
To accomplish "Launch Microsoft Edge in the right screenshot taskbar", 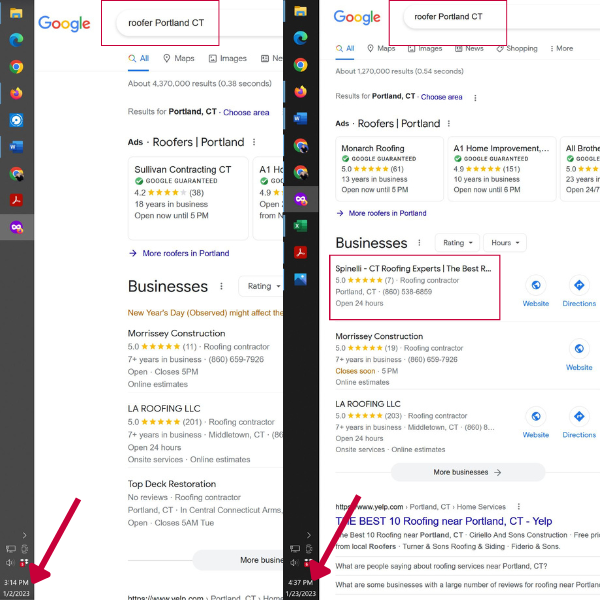I will point(300,38).
